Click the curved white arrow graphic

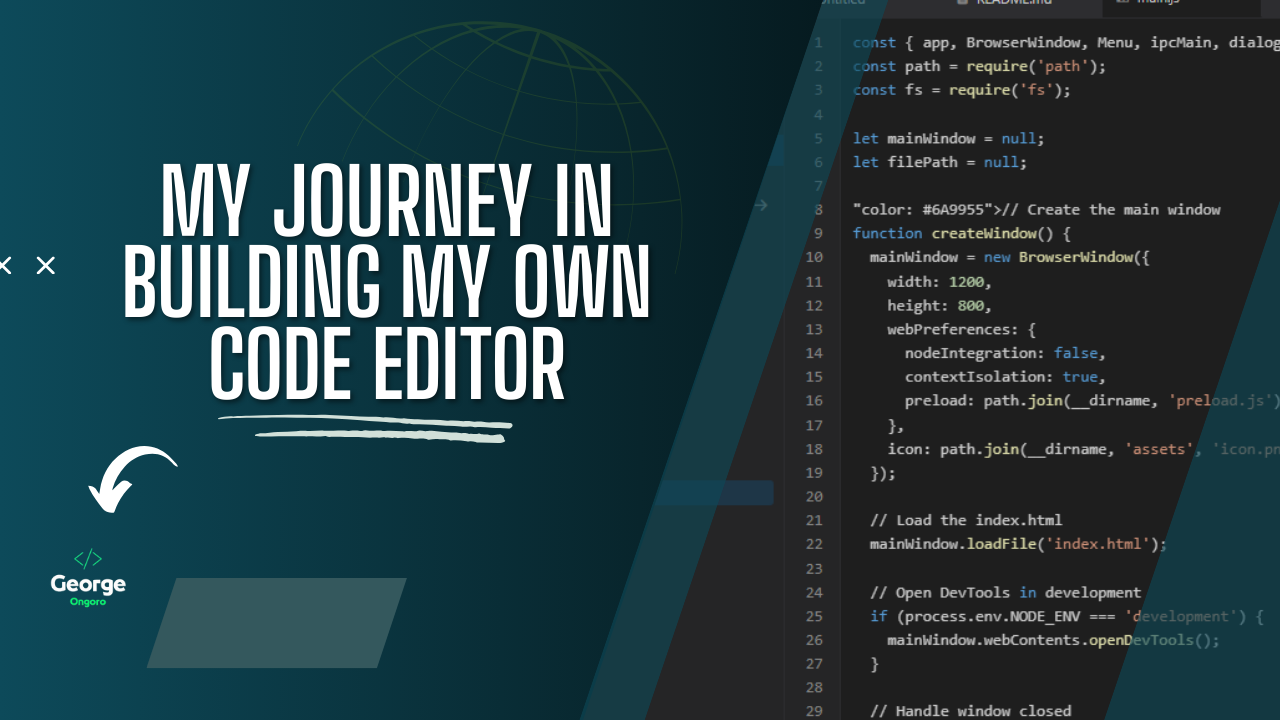pos(130,480)
